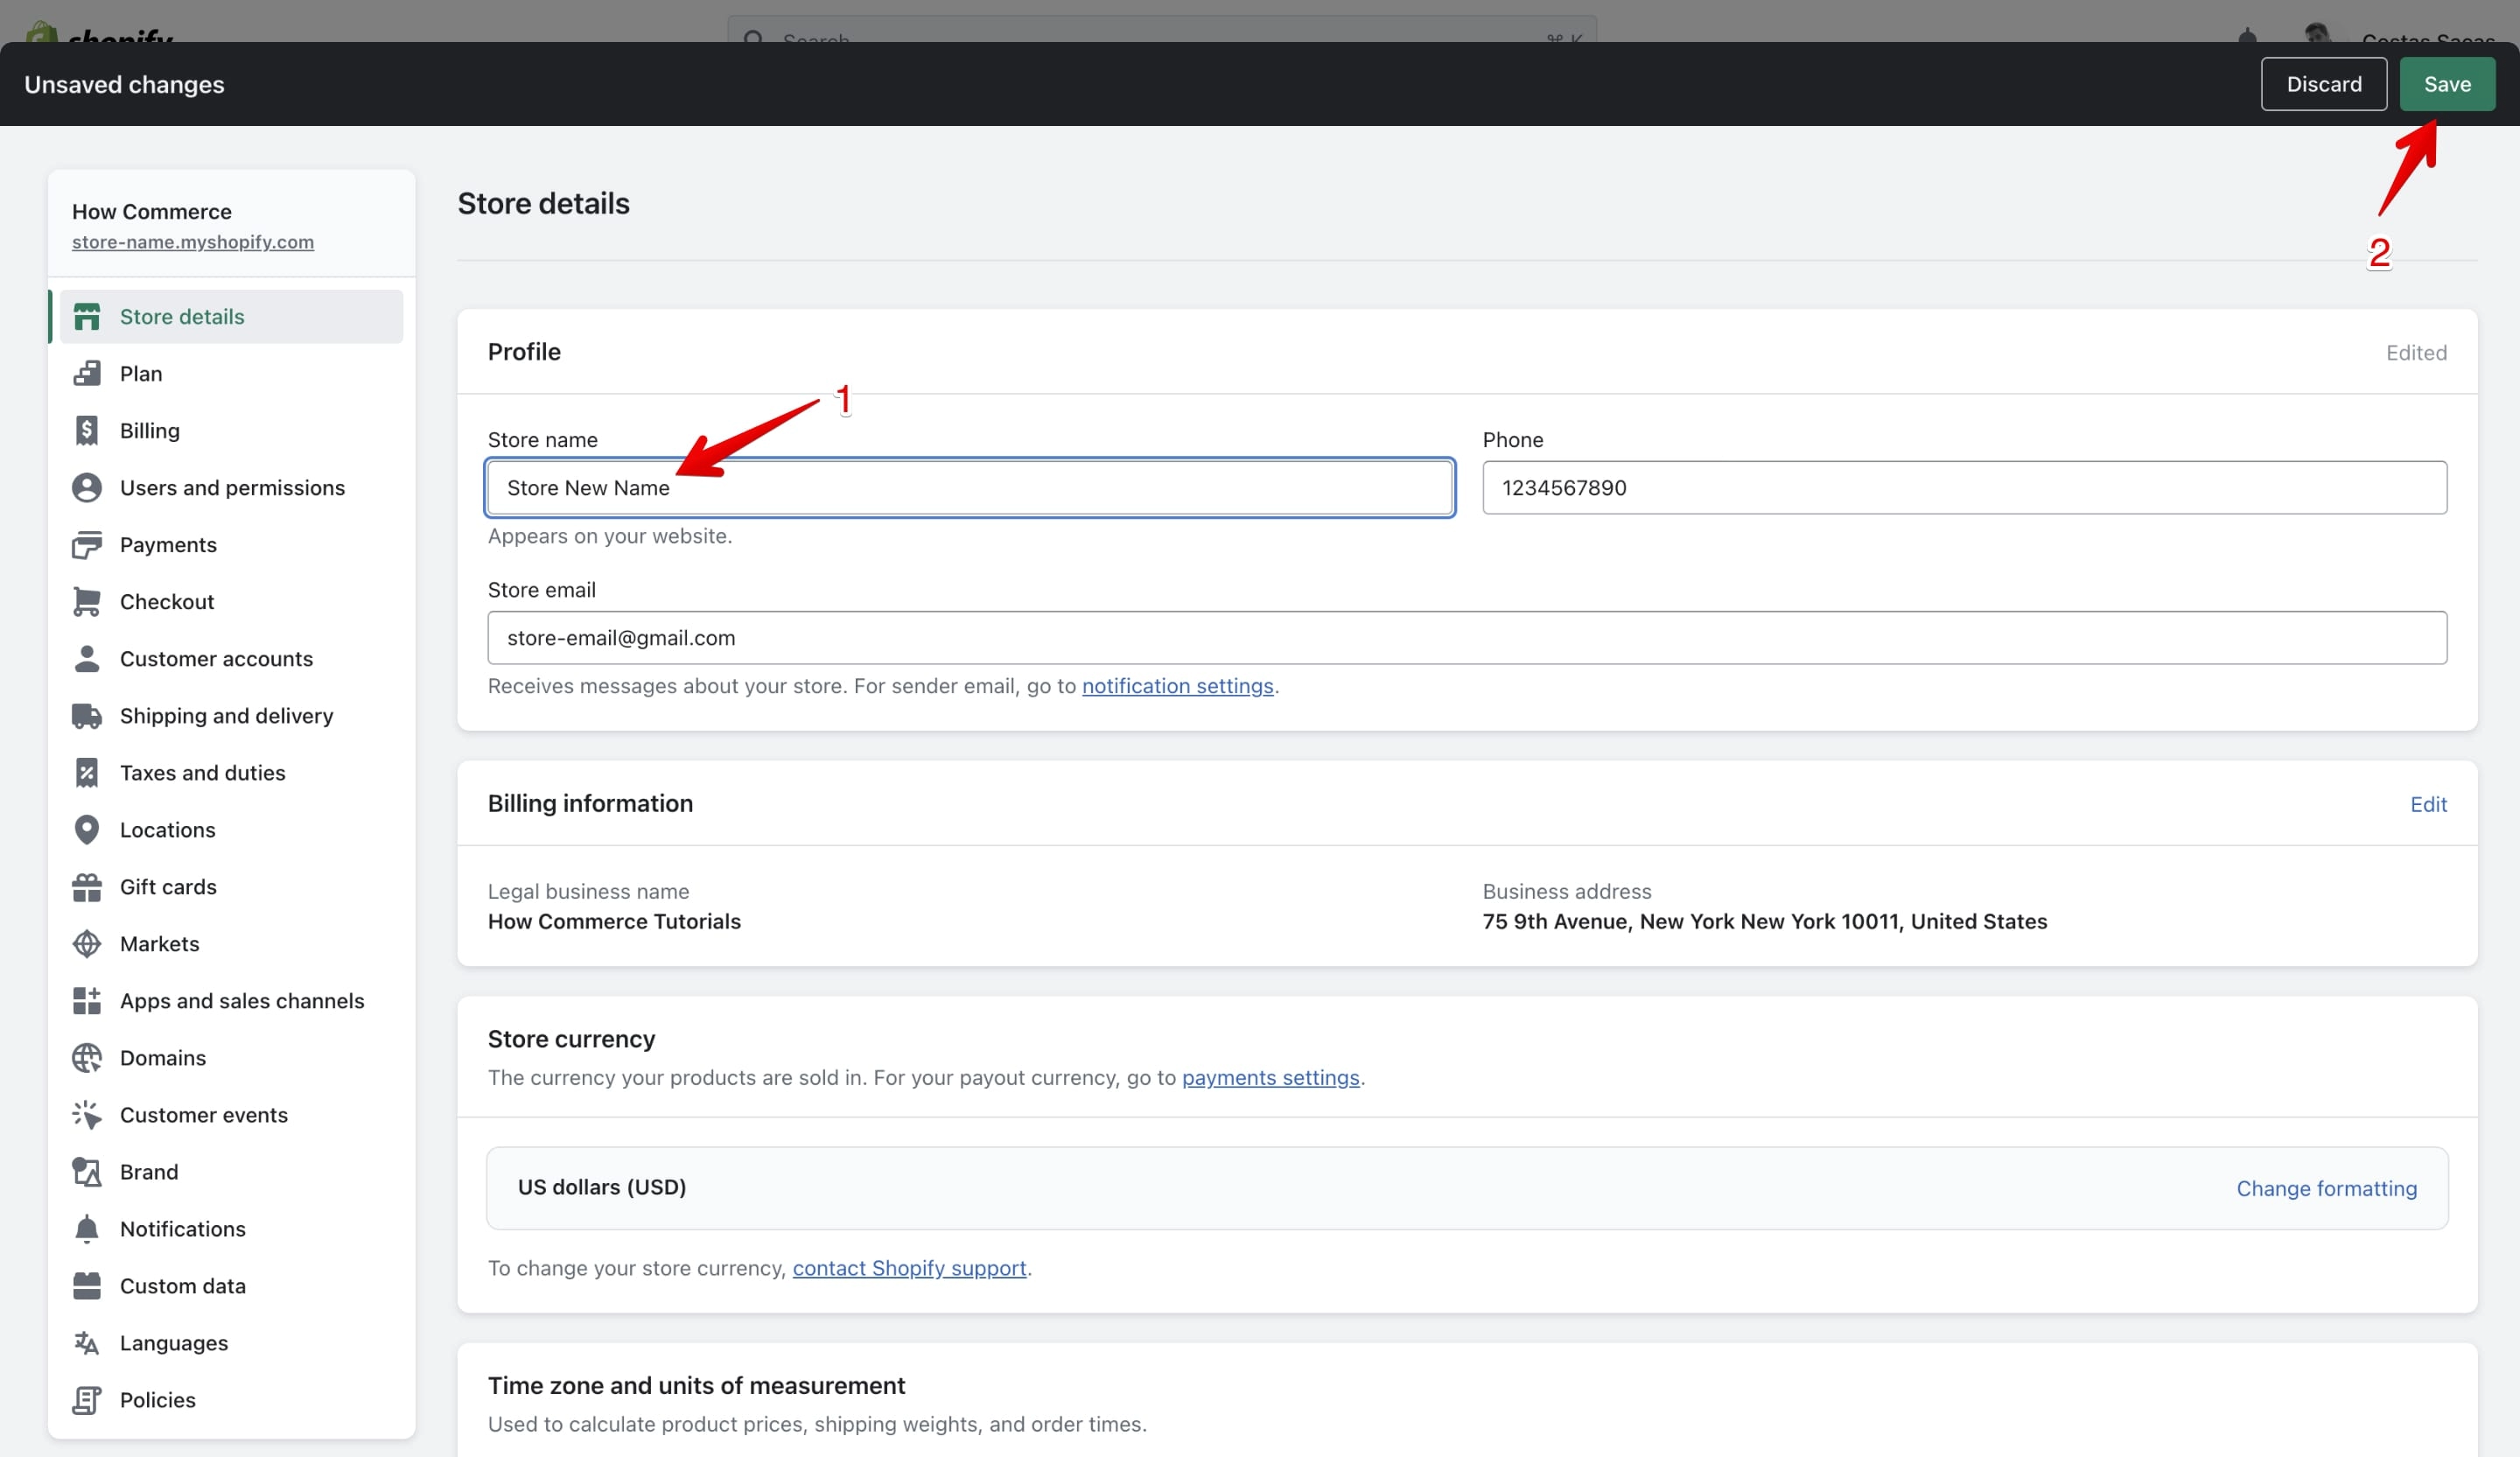Open the store-name.myshopify.com link

pyautogui.click(x=193, y=242)
